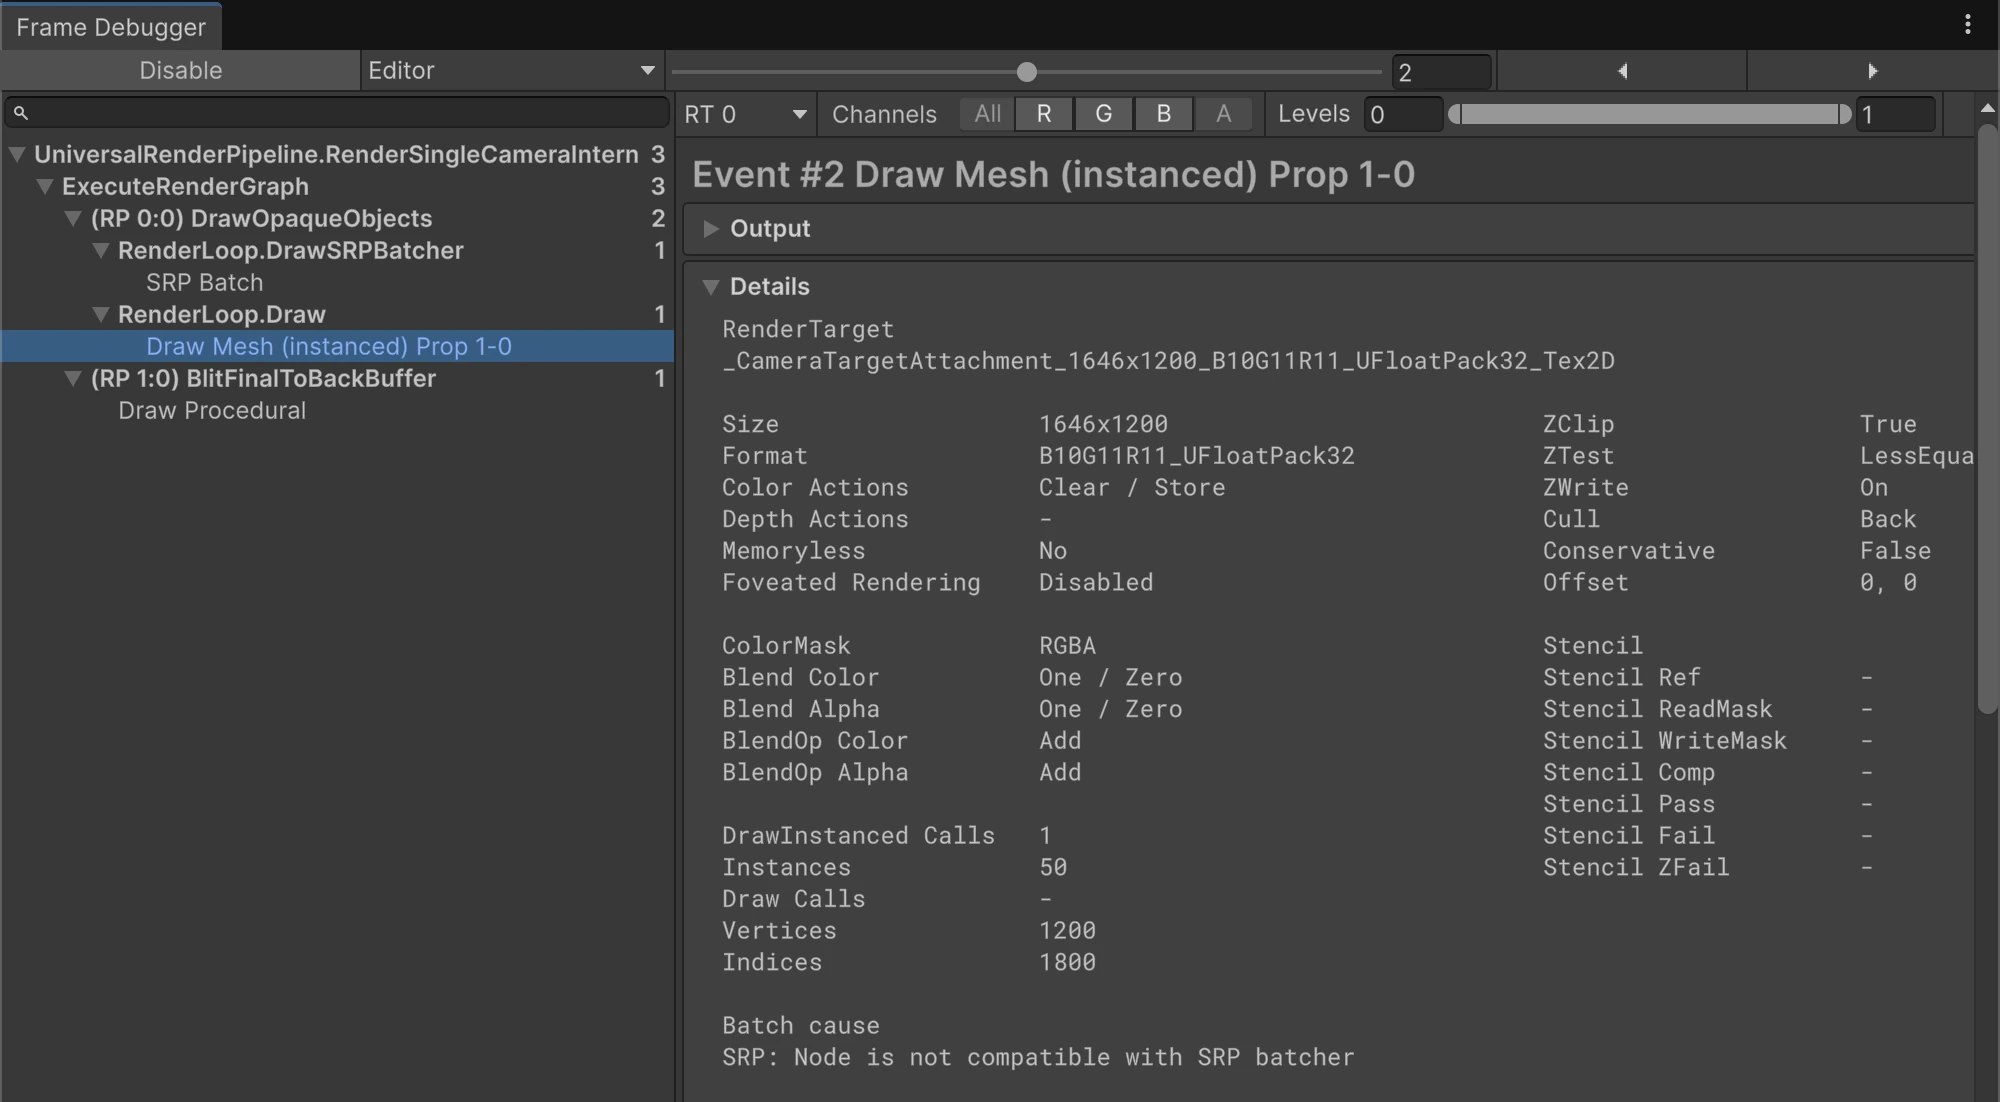Click the event index slider handle
Screen dimensions: 2000x1102
[x=1027, y=72]
